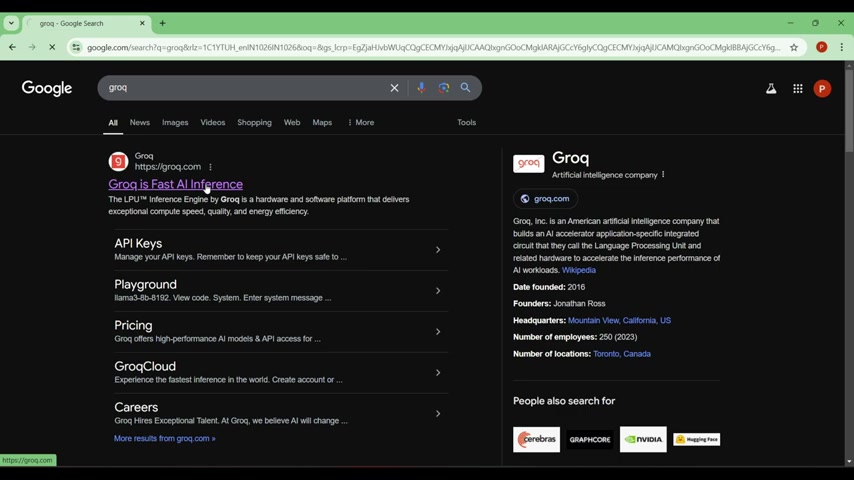Open Google apps grid
The width and height of the screenshot is (854, 480).
tap(798, 88)
